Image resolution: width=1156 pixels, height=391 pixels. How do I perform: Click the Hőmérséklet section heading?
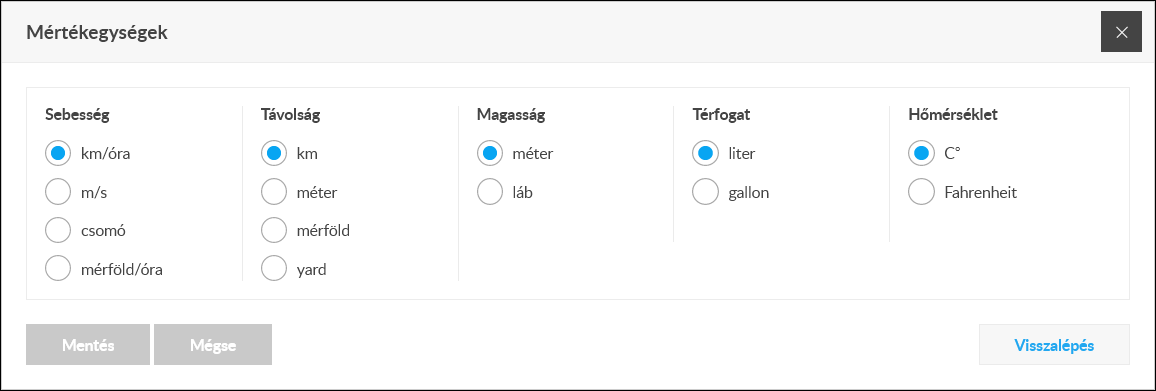[954, 114]
